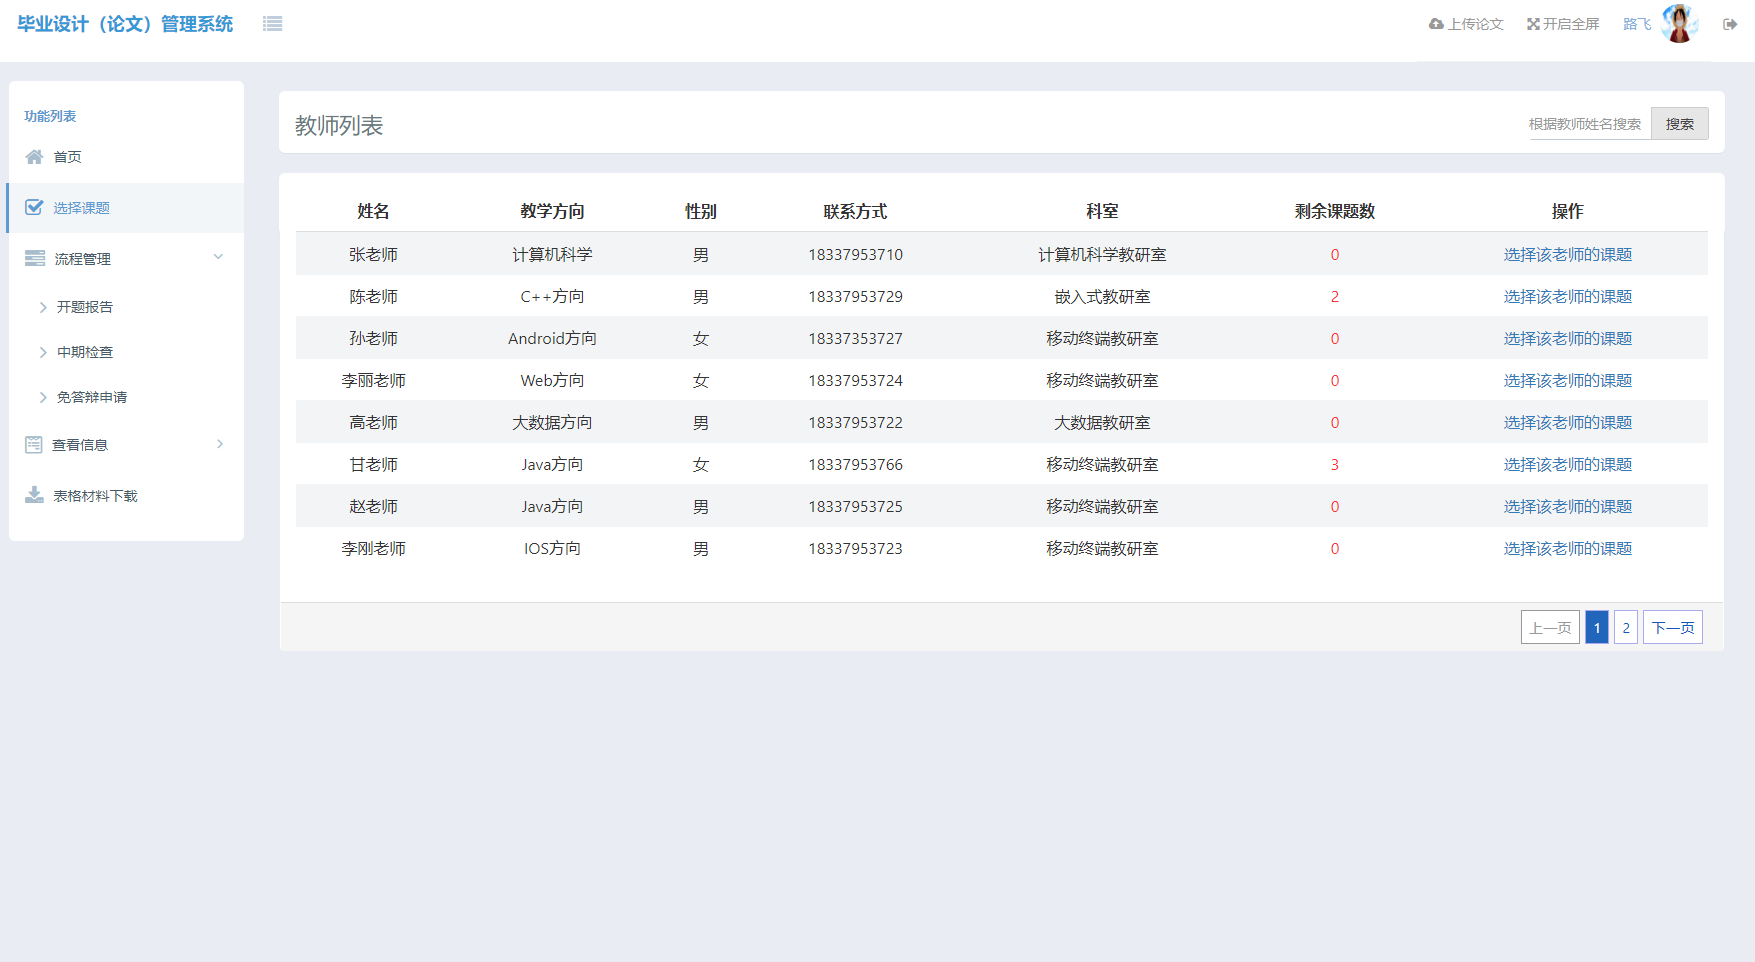
Task: Choose 陈老师's topic via 选择该老师的课题 link
Action: point(1567,297)
